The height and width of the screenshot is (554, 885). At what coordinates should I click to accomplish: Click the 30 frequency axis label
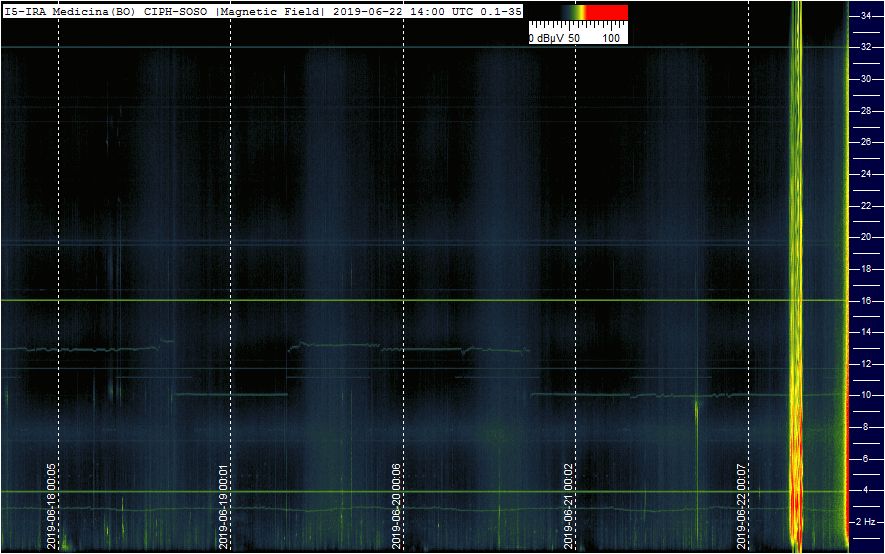(x=866, y=79)
